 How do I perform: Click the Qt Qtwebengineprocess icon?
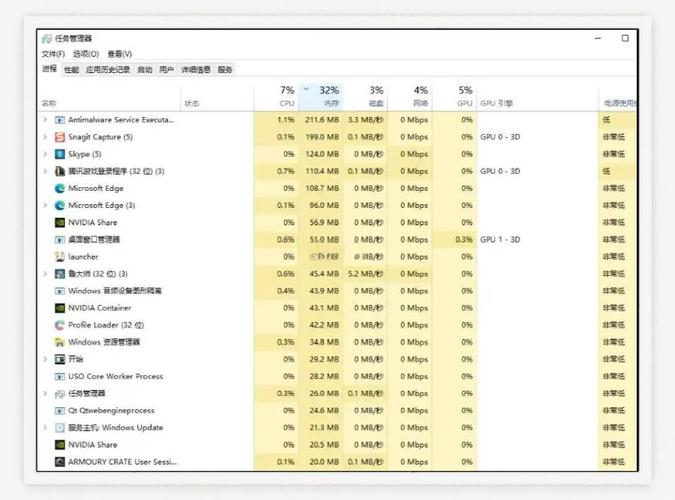[x=60, y=410]
